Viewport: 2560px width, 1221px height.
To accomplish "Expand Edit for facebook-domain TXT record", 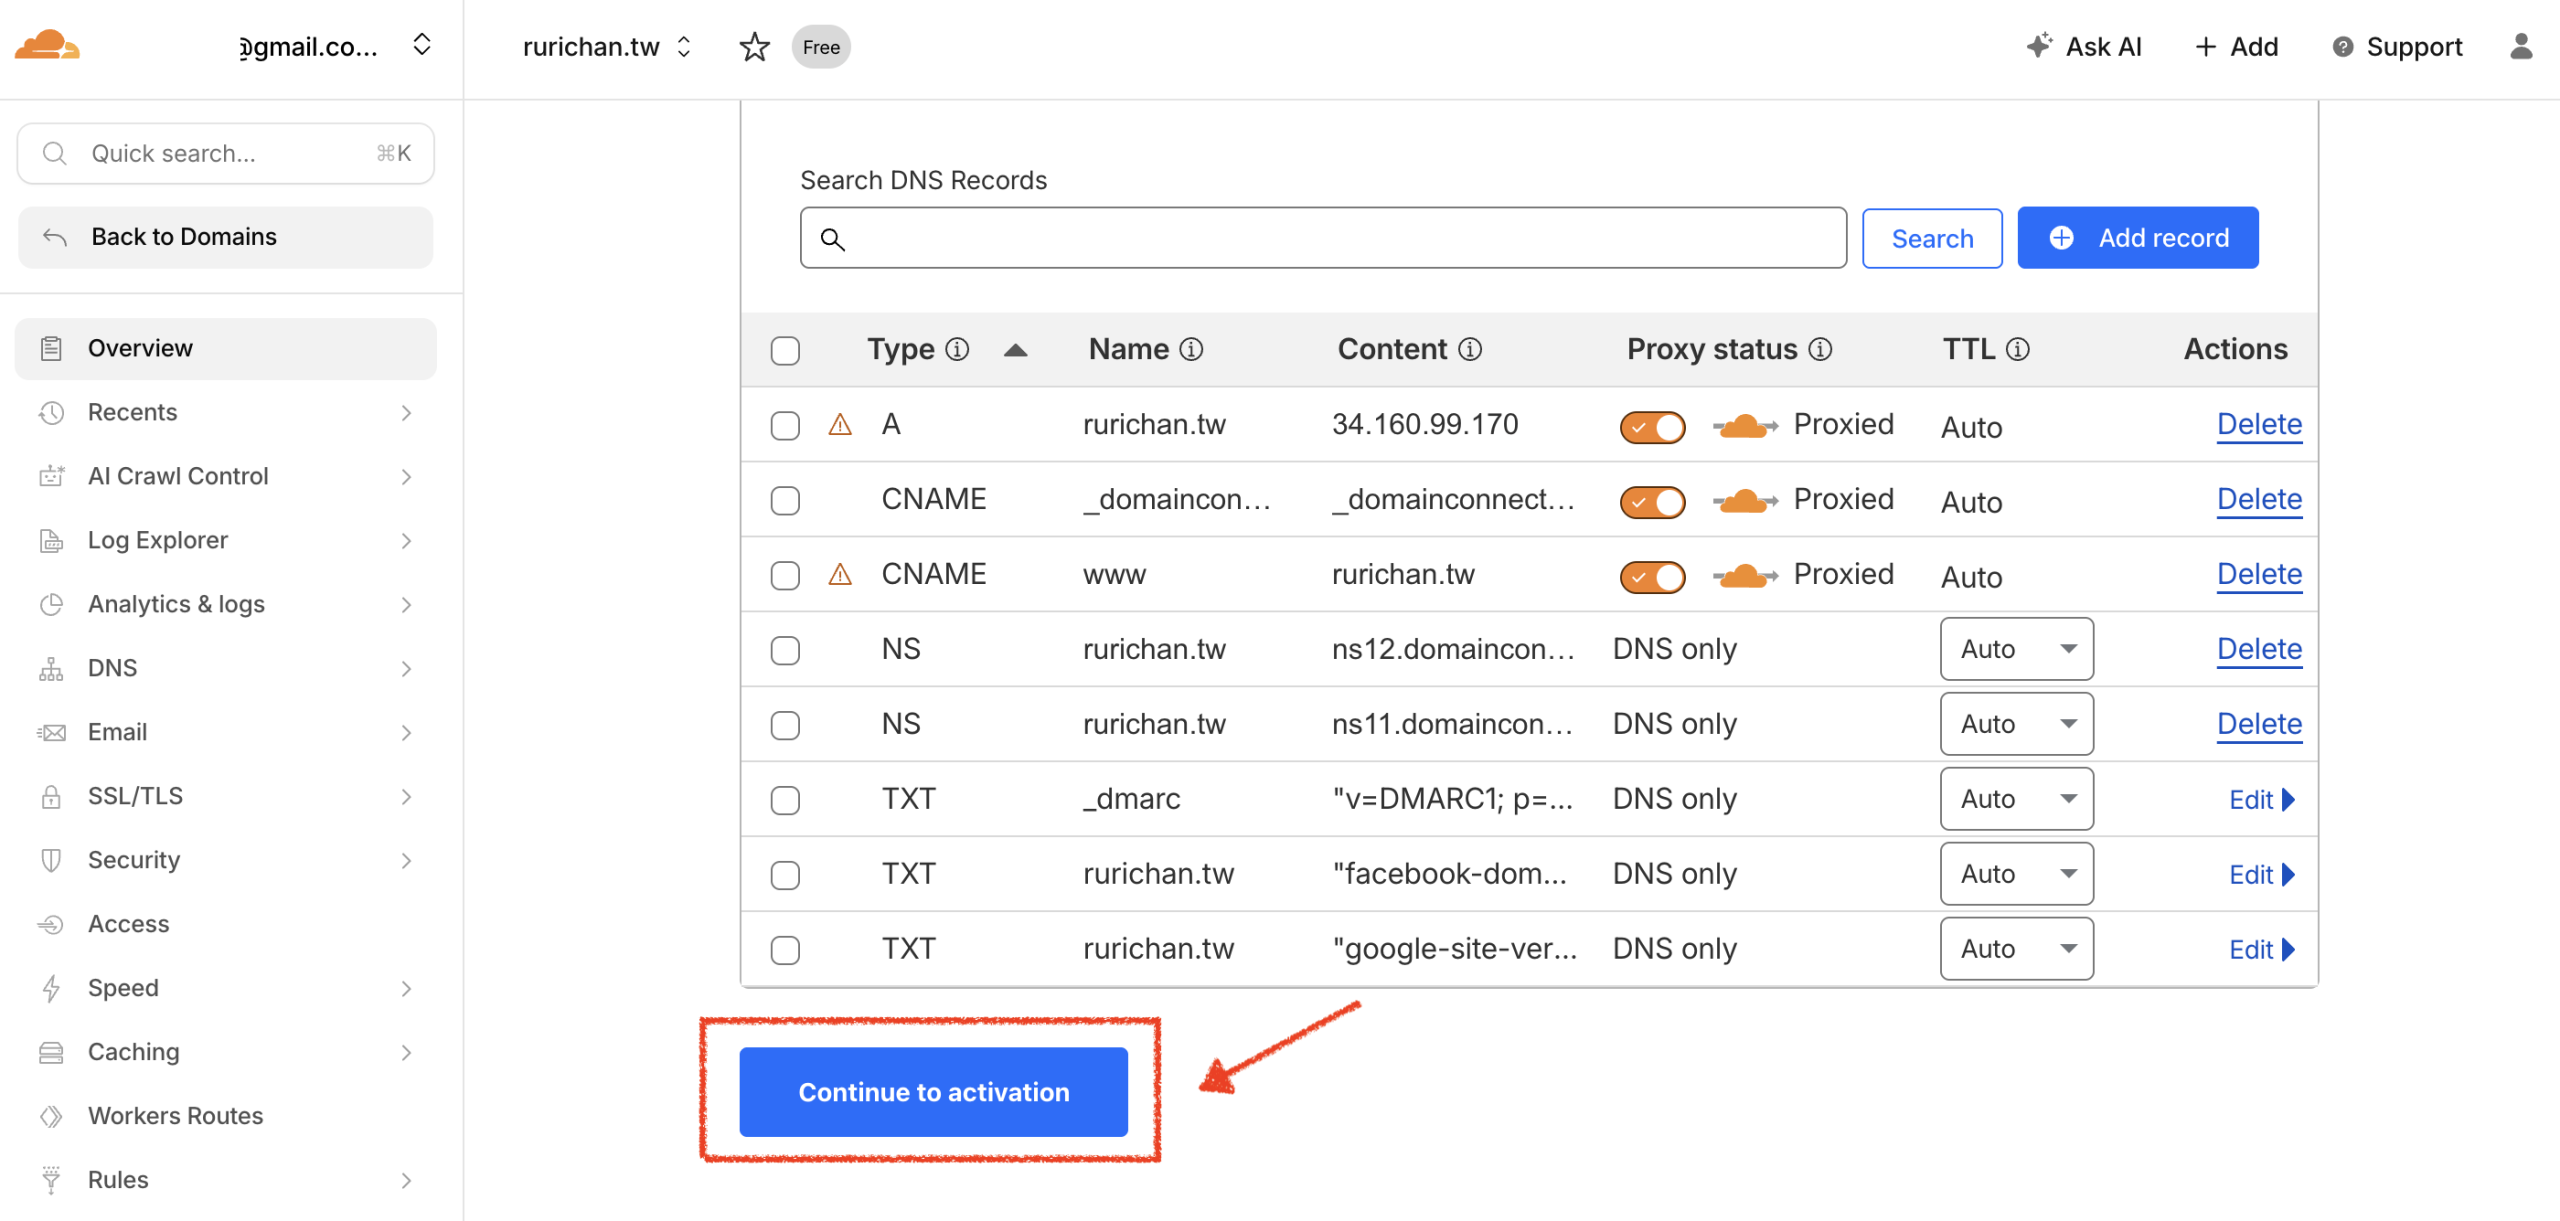I will coord(2261,875).
